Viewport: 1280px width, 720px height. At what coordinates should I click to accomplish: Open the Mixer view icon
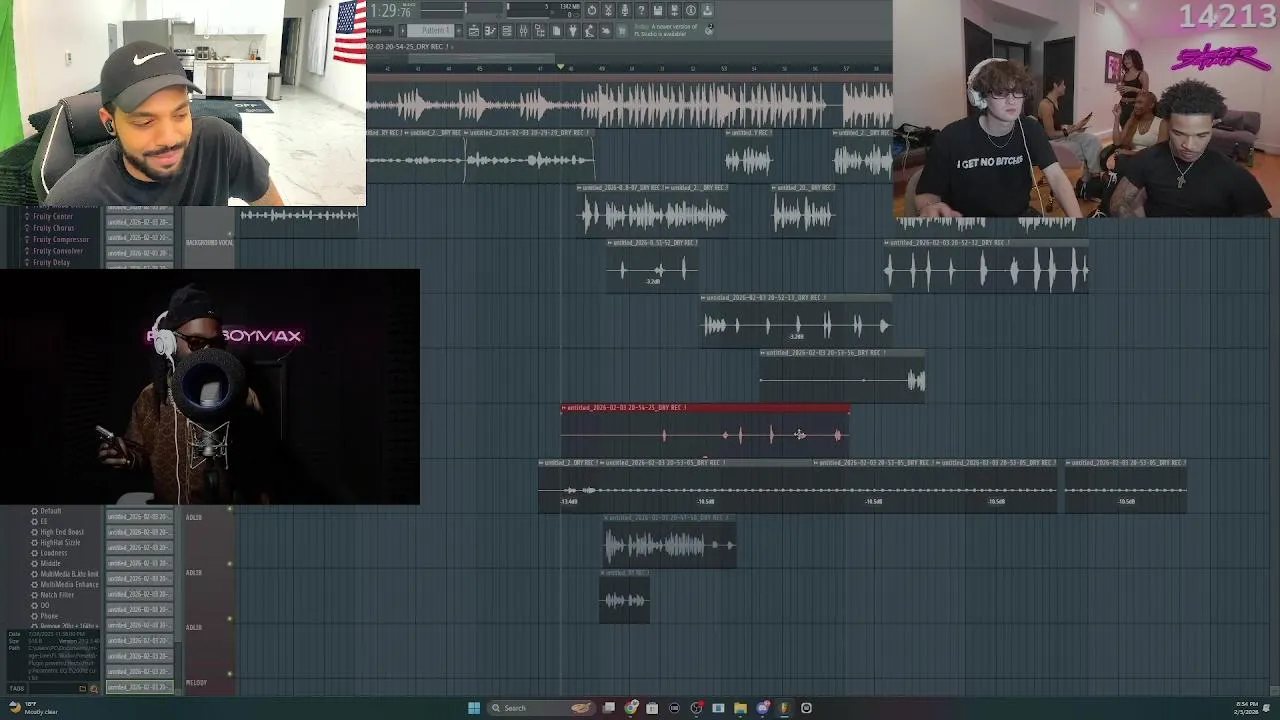[523, 31]
